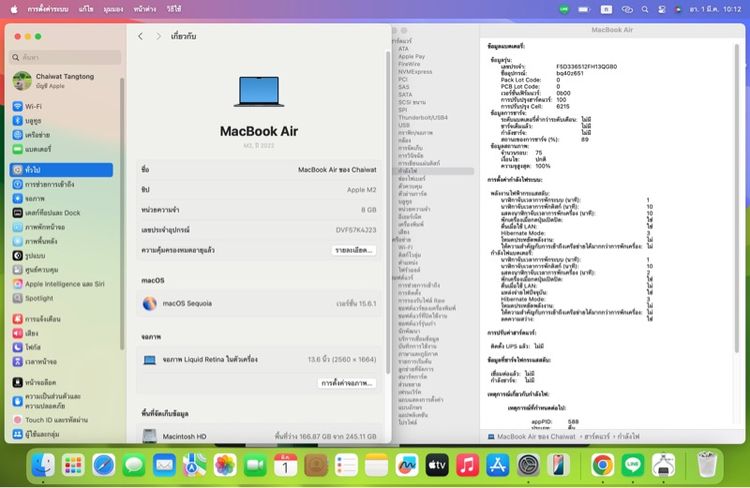Click the settings sidebar scrollbar
Screen dimensions: 750x488
[122, 213]
